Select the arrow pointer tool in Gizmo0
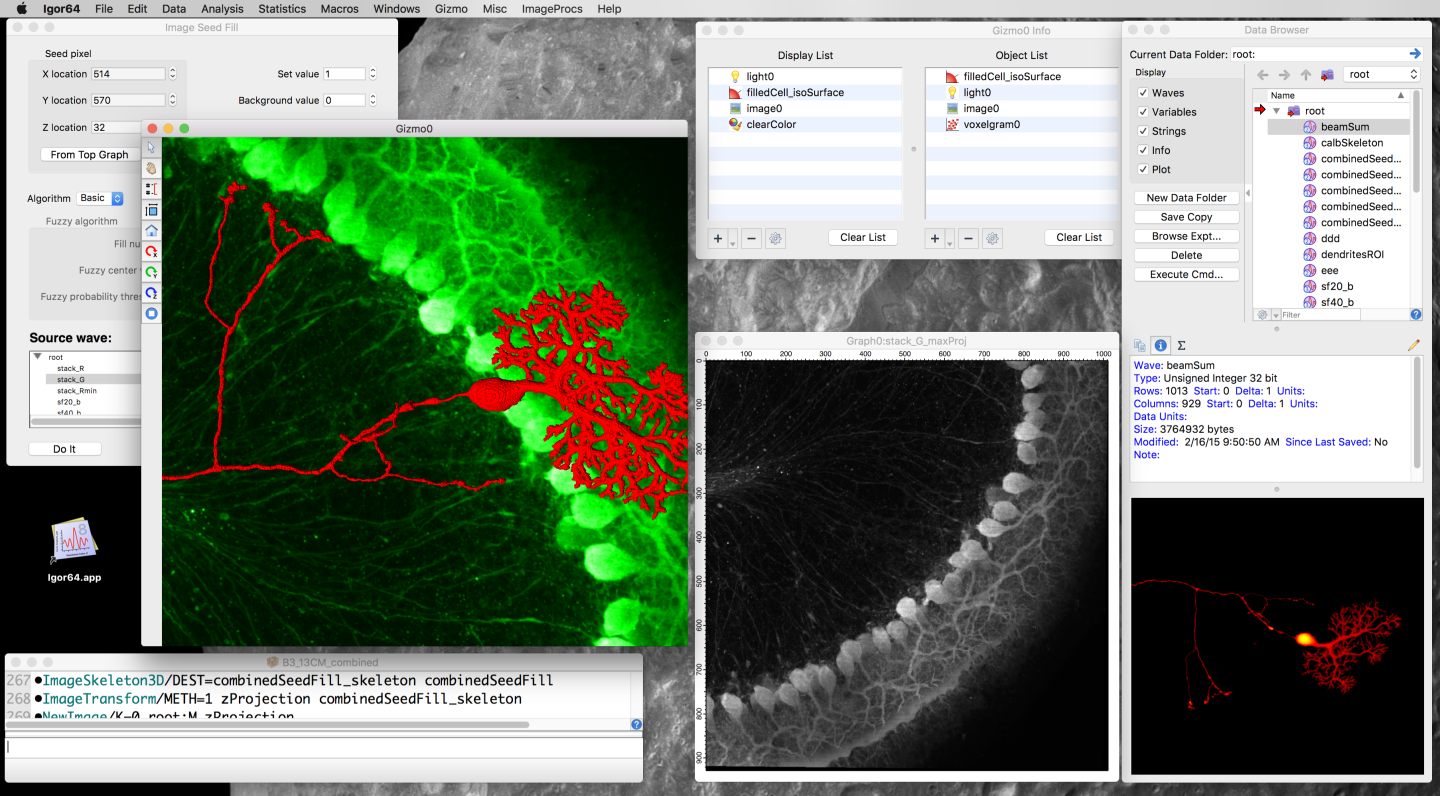1440x796 pixels. tap(152, 147)
